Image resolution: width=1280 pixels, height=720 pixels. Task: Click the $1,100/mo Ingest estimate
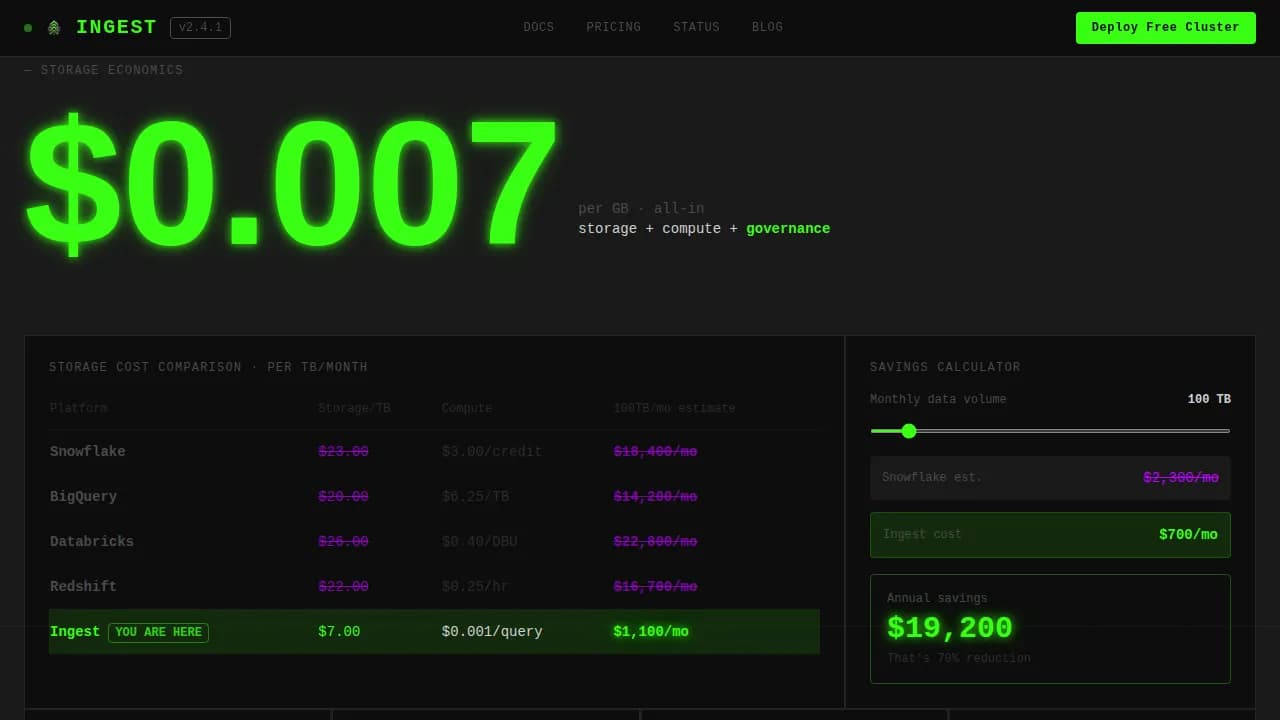click(x=651, y=632)
